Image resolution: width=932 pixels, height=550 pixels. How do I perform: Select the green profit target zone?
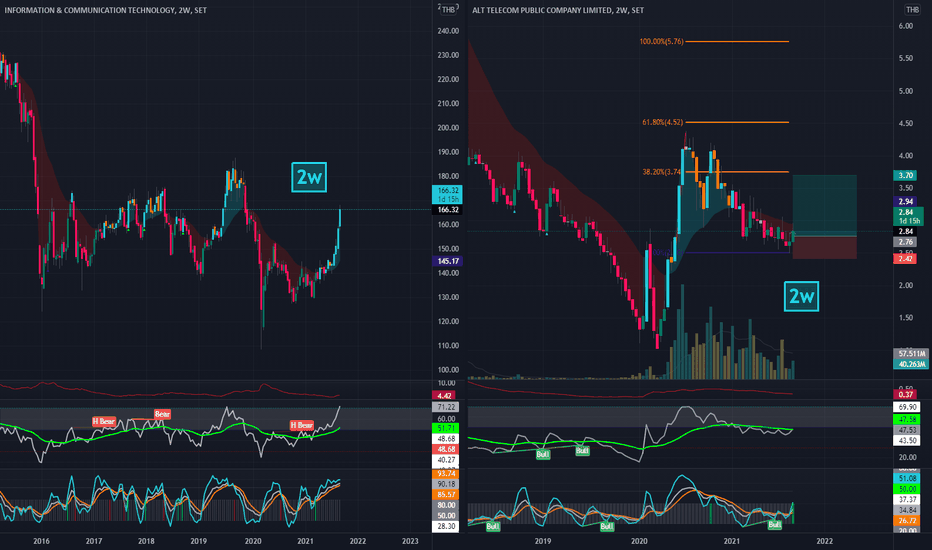[x=824, y=206]
